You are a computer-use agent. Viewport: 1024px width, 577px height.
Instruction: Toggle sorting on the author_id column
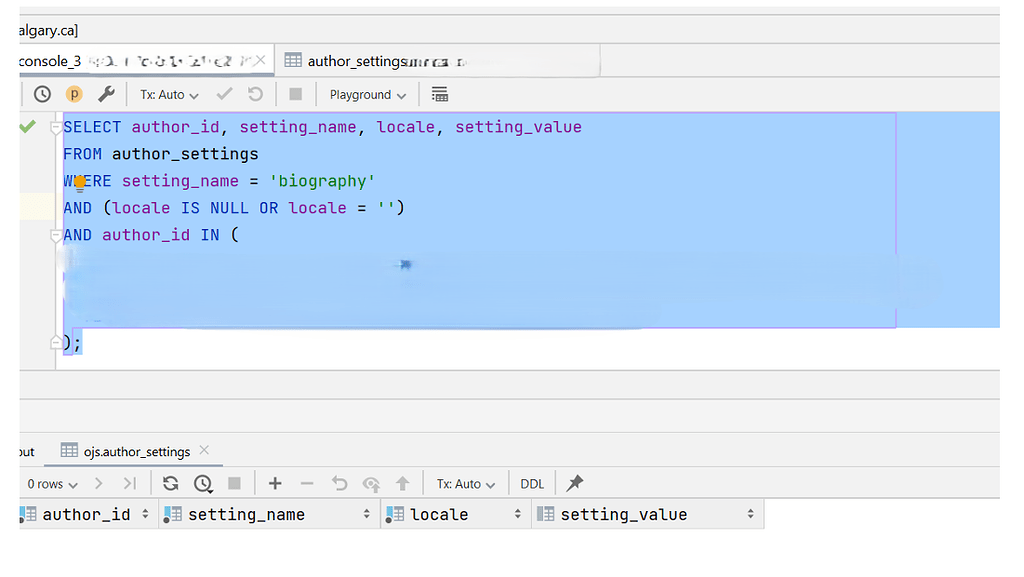pos(143,513)
